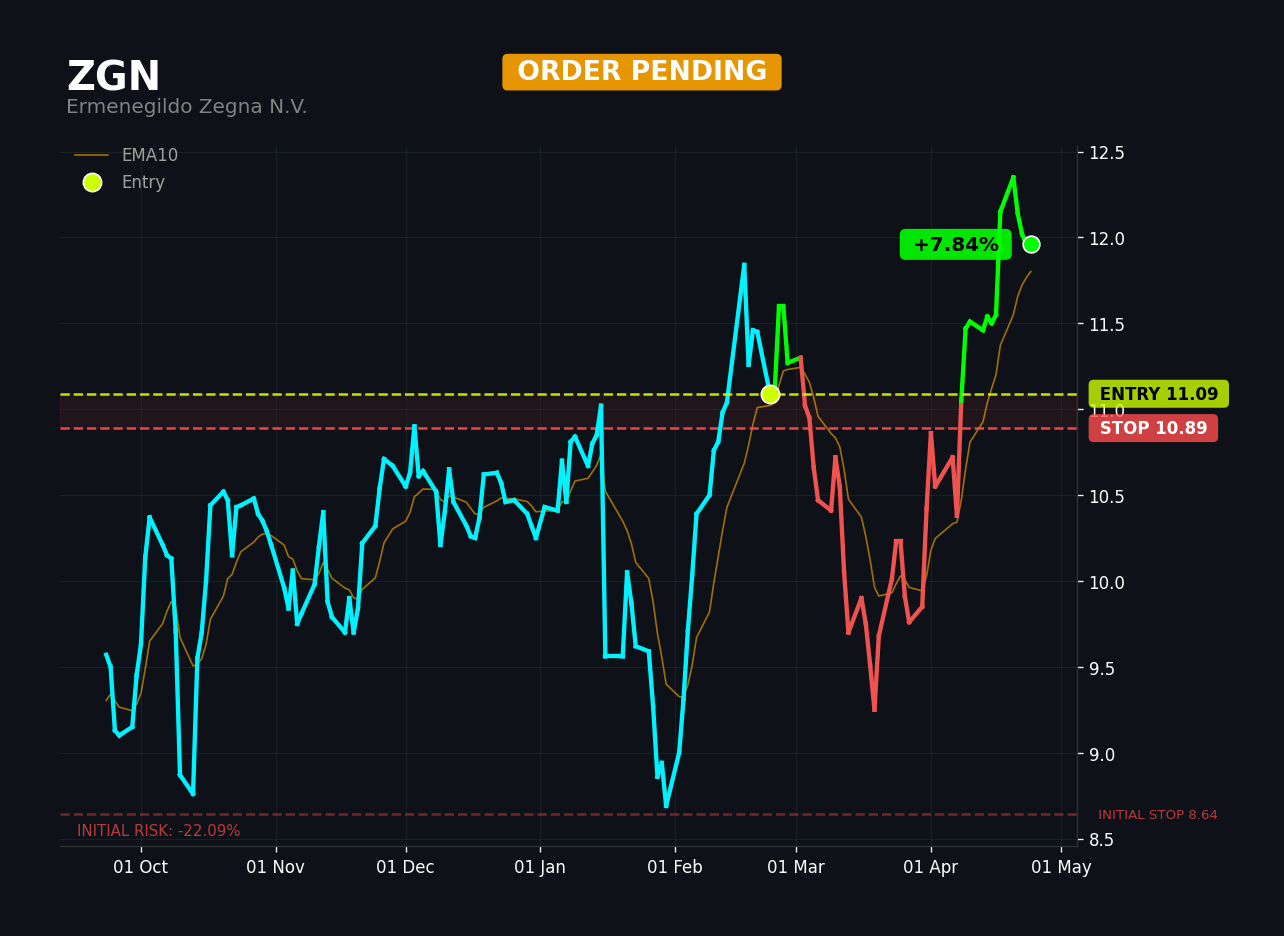This screenshot has height=936, width=1284.
Task: Click the INITIAL RISK: -22.09% text
Action: [x=159, y=831]
